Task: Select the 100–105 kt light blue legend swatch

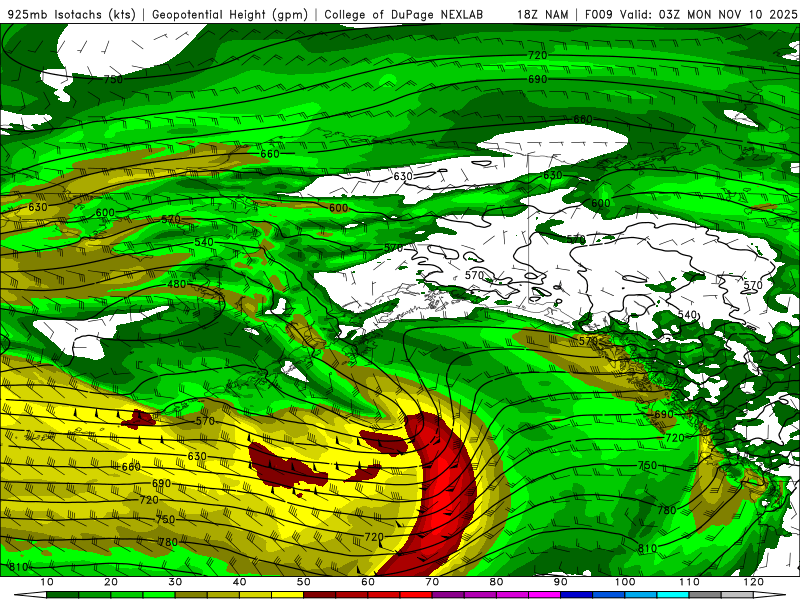Action: pos(641,595)
